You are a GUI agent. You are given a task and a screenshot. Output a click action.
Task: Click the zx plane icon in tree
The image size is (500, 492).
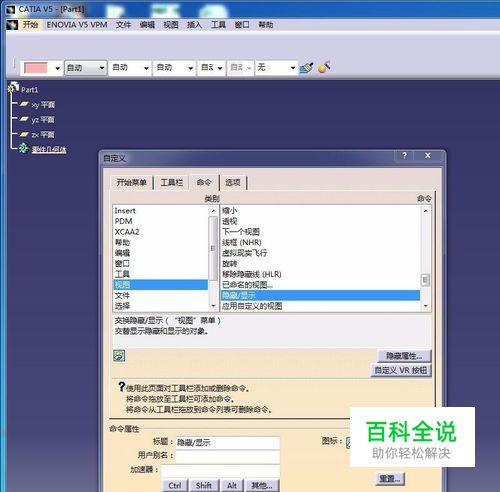24,134
